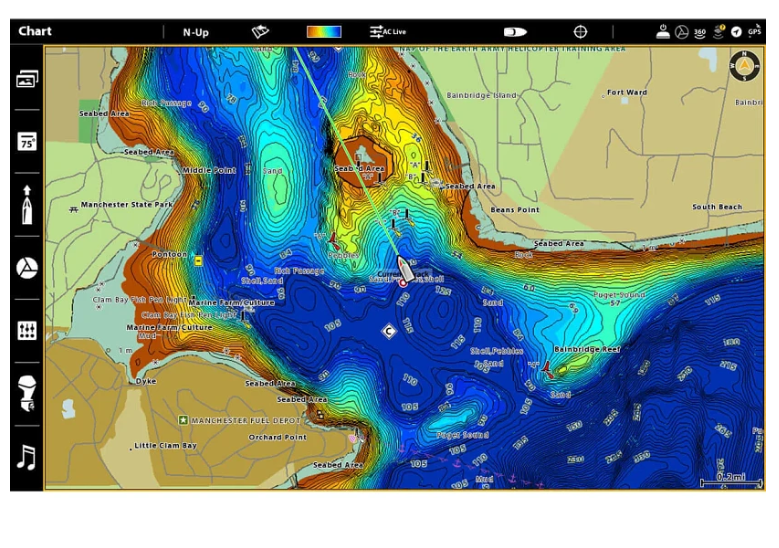The height and width of the screenshot is (548, 779).
Task: Click the compass north indicator on map
Action: point(742,66)
